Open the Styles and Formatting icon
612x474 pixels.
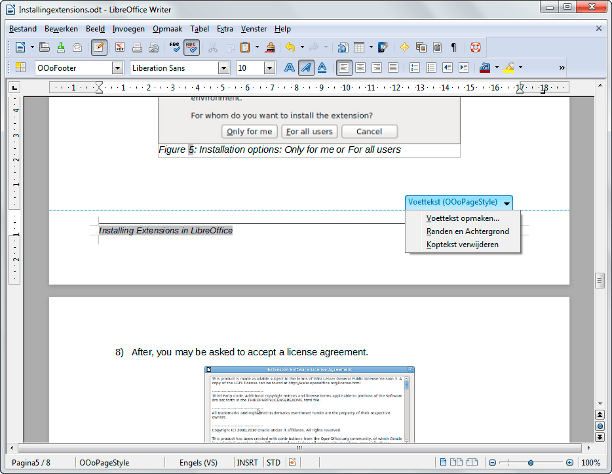click(x=20, y=68)
